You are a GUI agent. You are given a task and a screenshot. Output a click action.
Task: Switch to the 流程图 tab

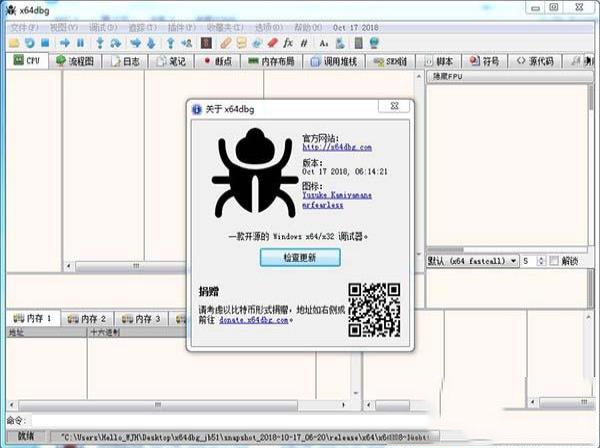75,61
